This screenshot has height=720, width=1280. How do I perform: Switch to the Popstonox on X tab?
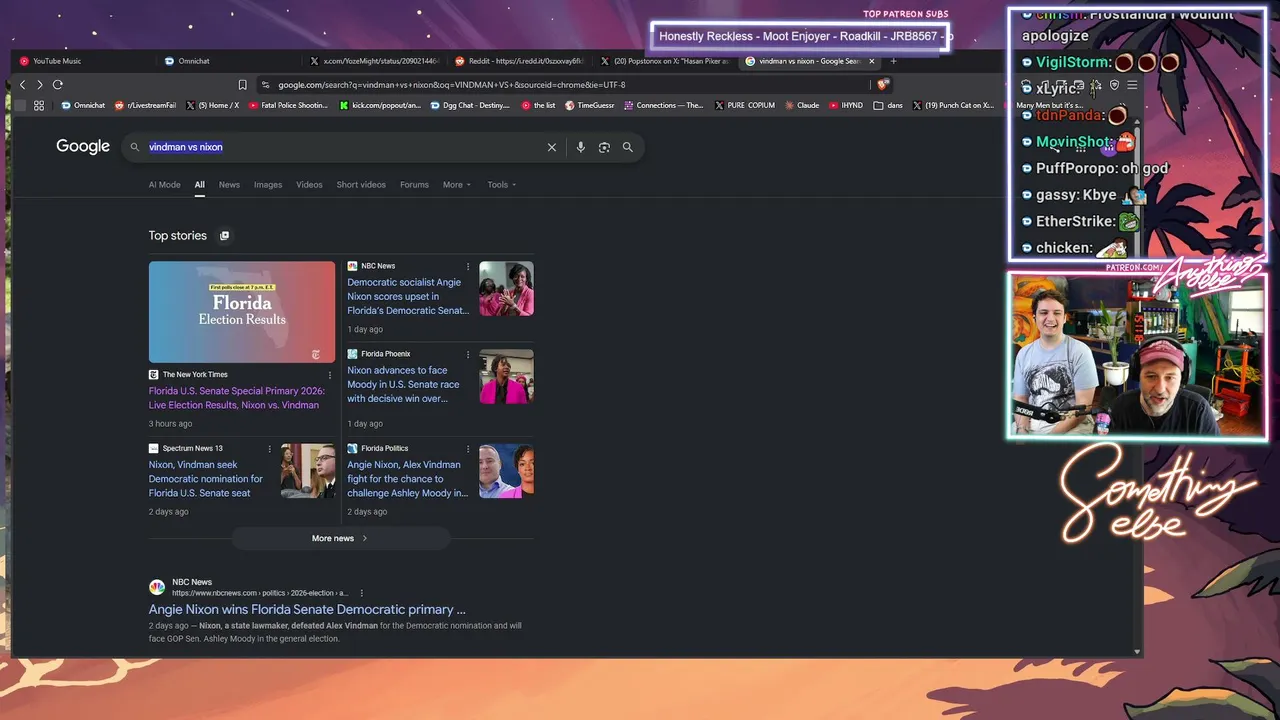(666, 61)
